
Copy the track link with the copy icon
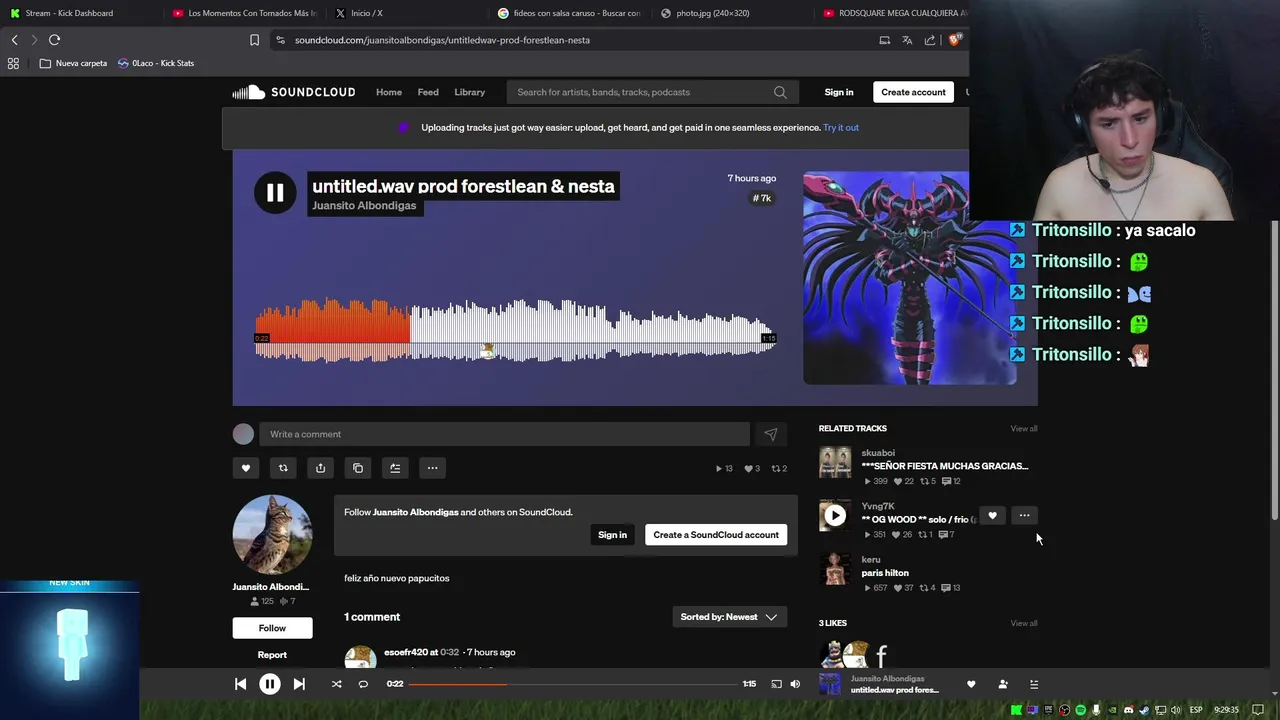pyautogui.click(x=358, y=468)
